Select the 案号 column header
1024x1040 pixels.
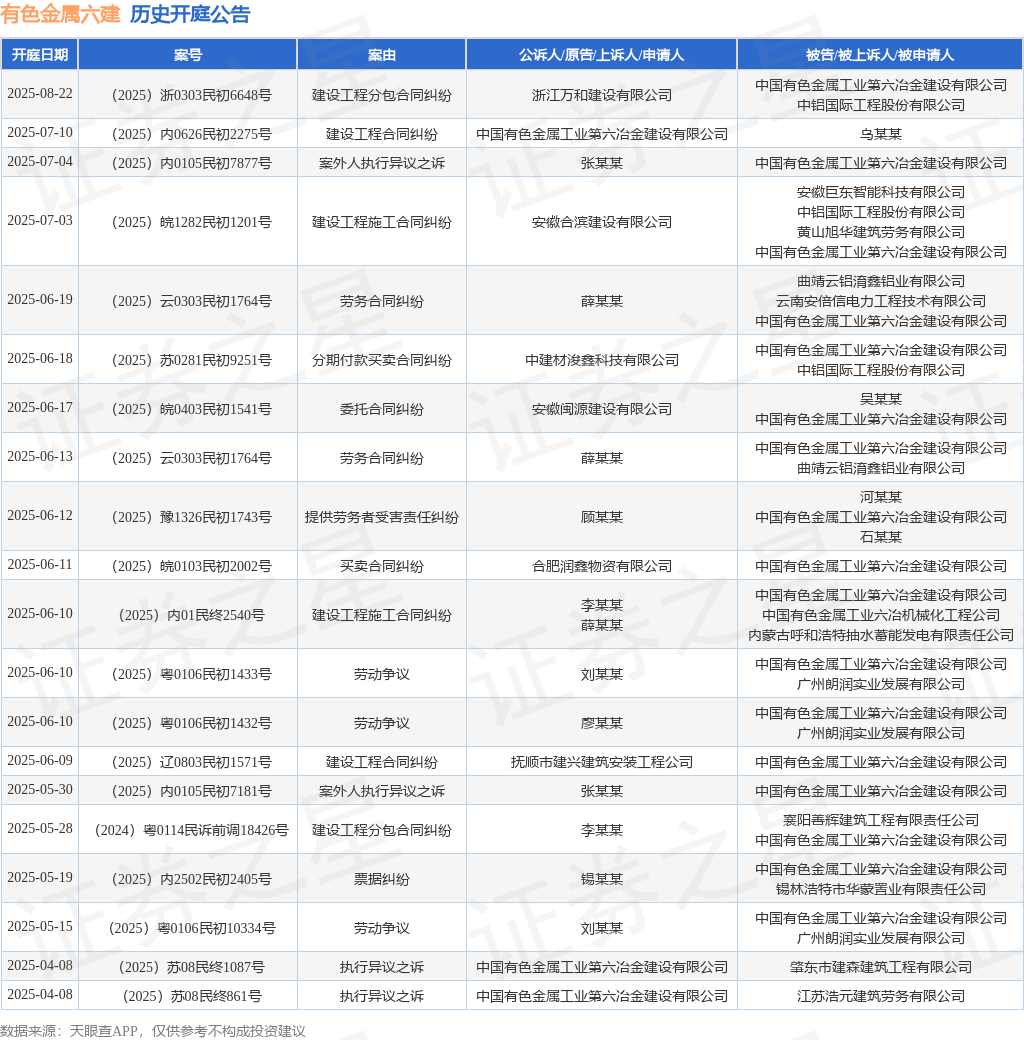pos(188,54)
